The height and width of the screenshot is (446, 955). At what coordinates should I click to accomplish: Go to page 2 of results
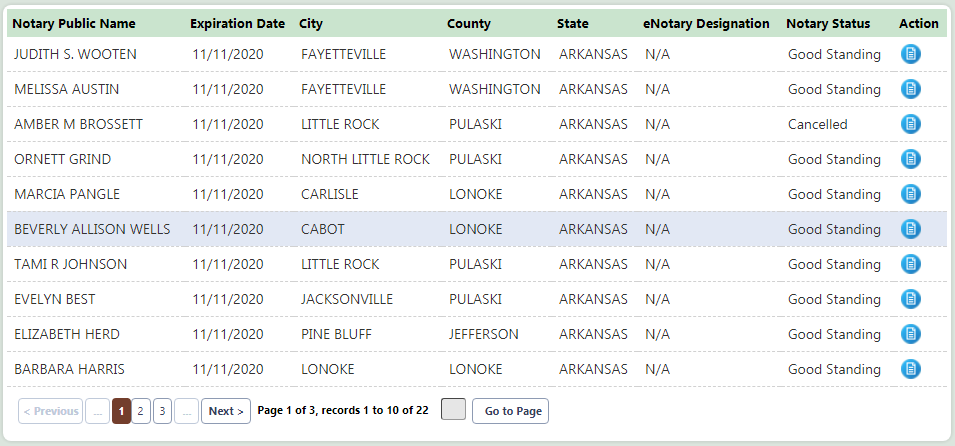point(141,411)
